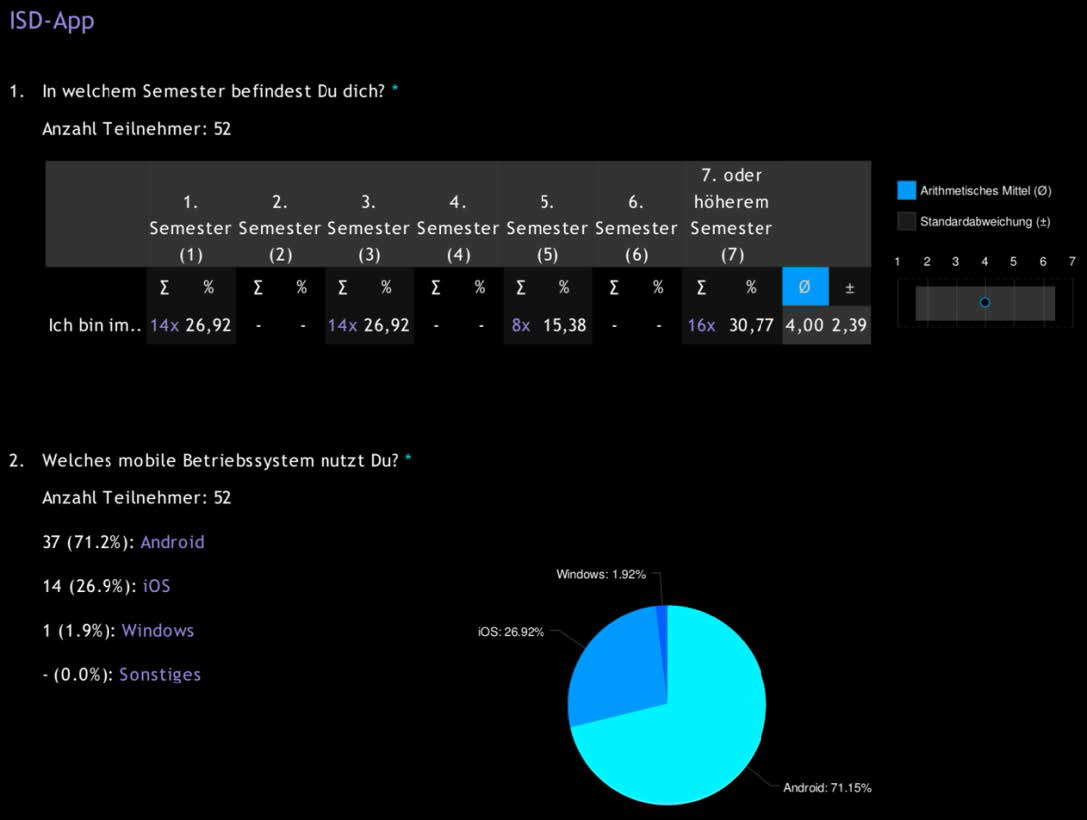Viewport: 1087px width, 820px height.
Task: Click the 16x count for 7. Semester
Action: 702,325
